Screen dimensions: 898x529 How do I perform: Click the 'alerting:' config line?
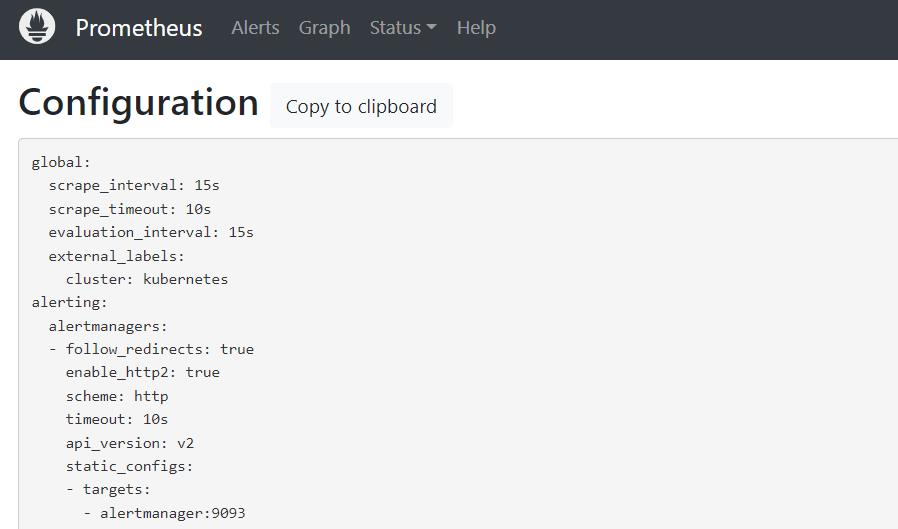[69, 302]
